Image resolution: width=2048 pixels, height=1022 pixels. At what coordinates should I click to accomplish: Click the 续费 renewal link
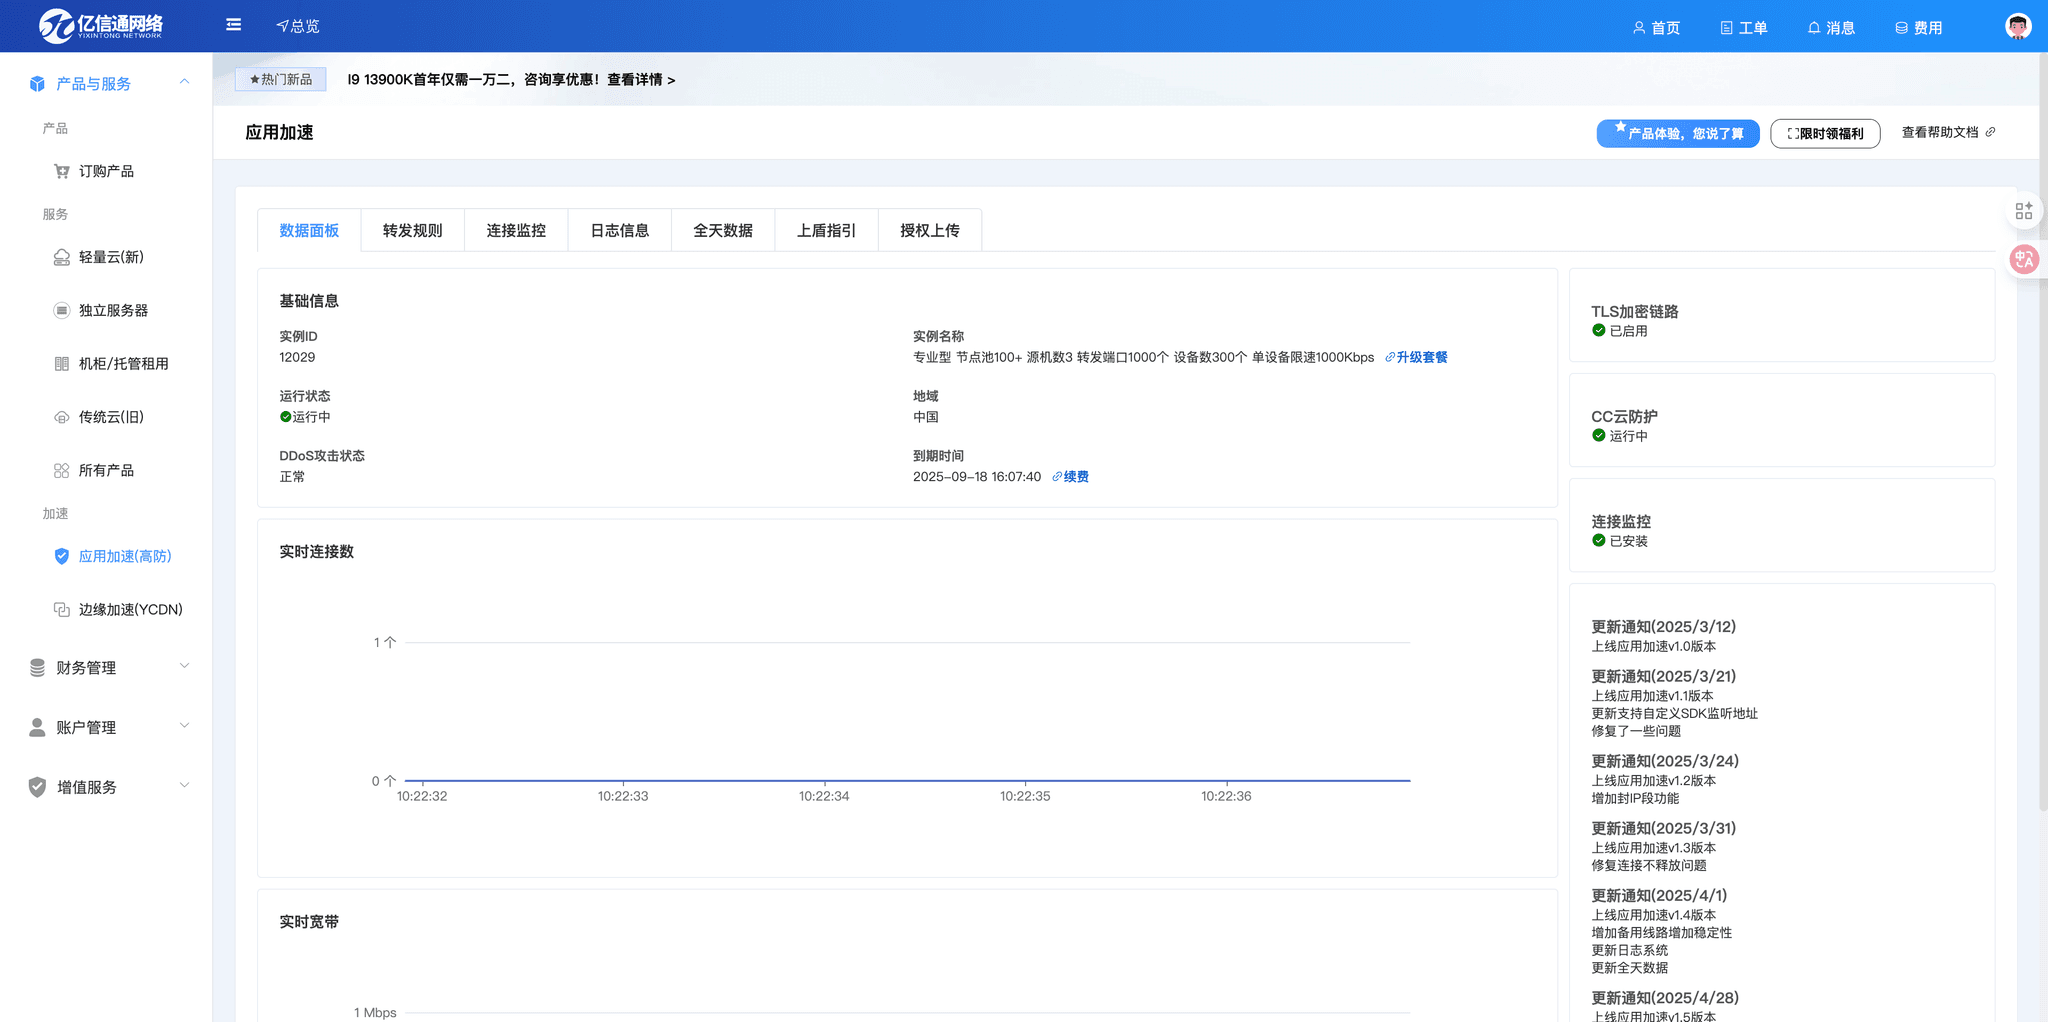[1075, 477]
